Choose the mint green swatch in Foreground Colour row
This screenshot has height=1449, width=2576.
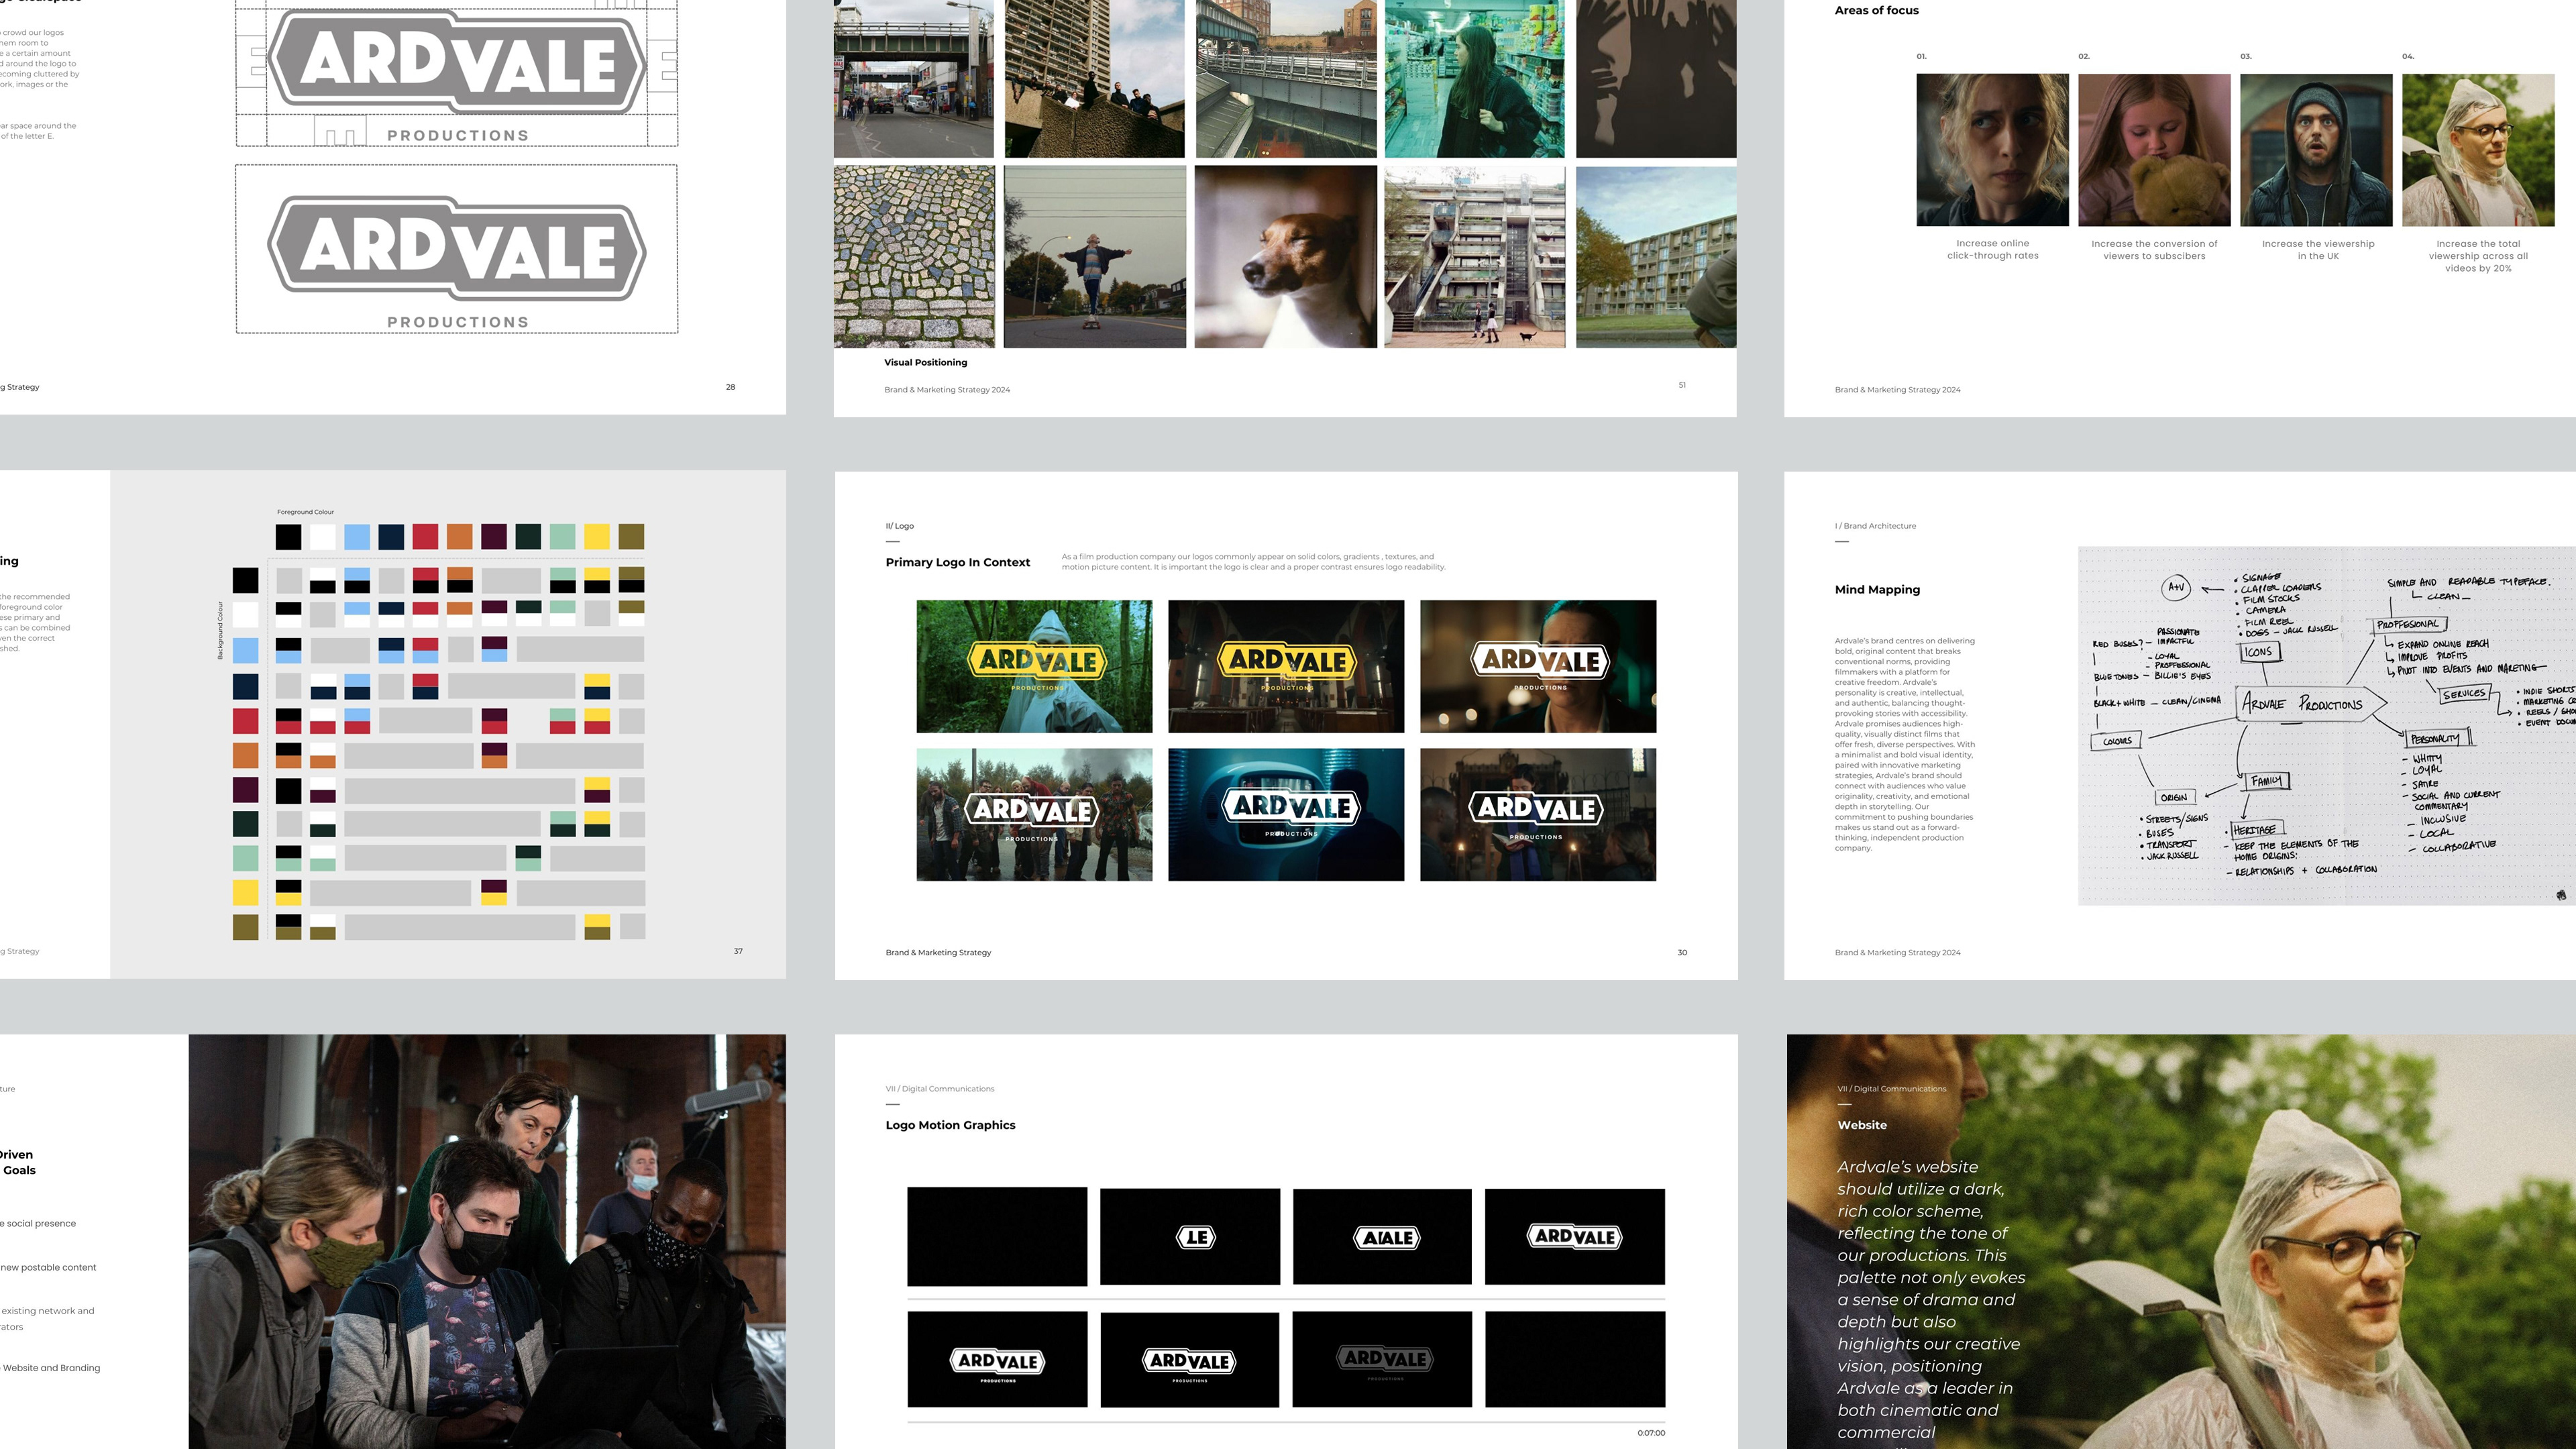[x=563, y=537]
